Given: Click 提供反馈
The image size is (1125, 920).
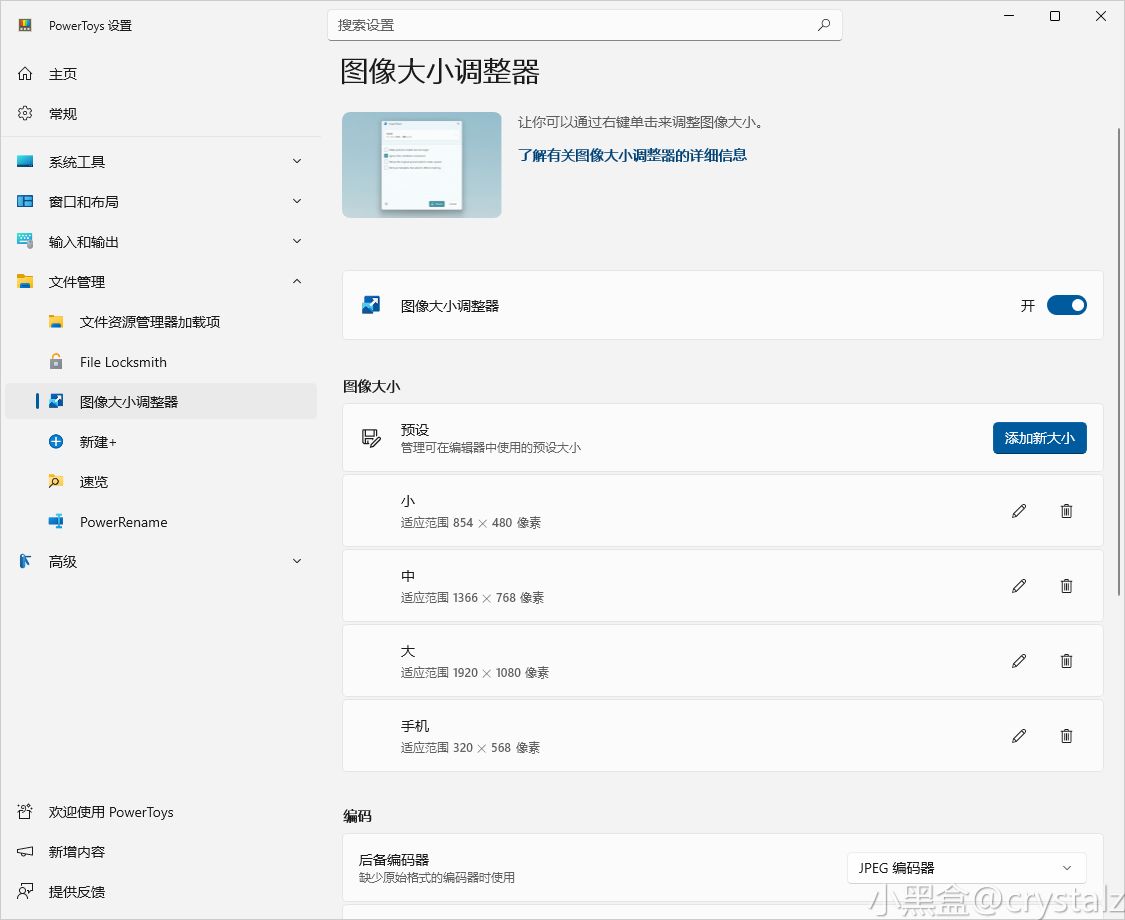Looking at the screenshot, I should pos(161,891).
